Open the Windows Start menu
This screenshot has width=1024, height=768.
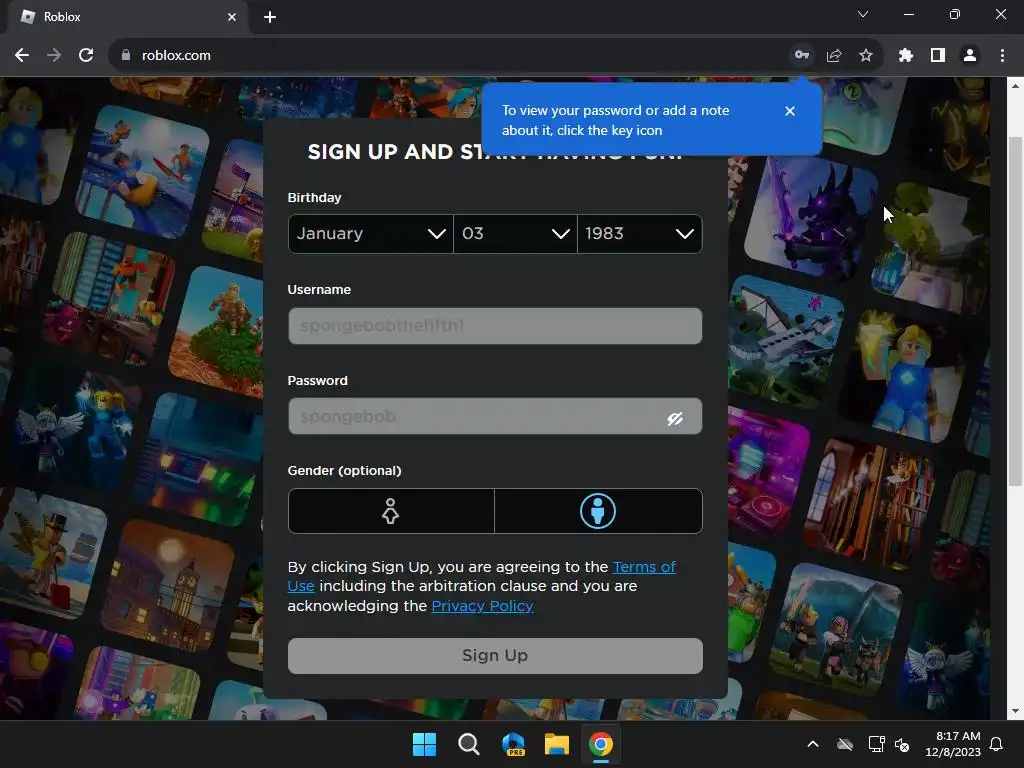424,744
